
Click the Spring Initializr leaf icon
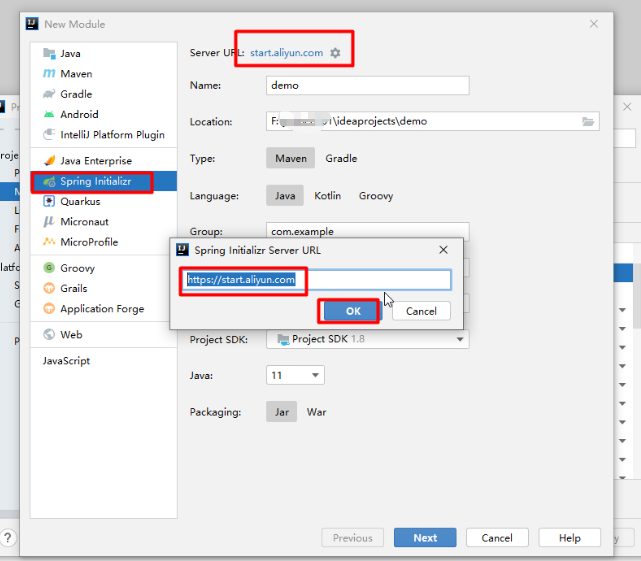pos(49,182)
